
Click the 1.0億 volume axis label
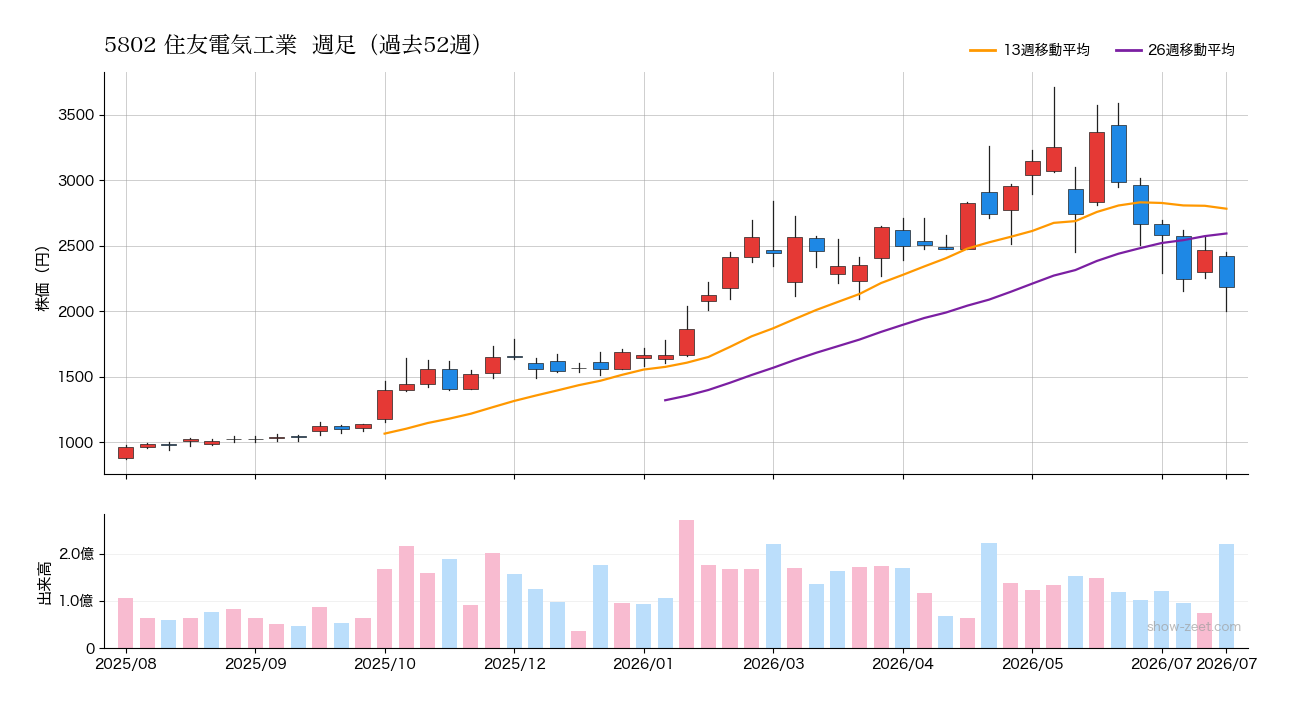point(76,601)
